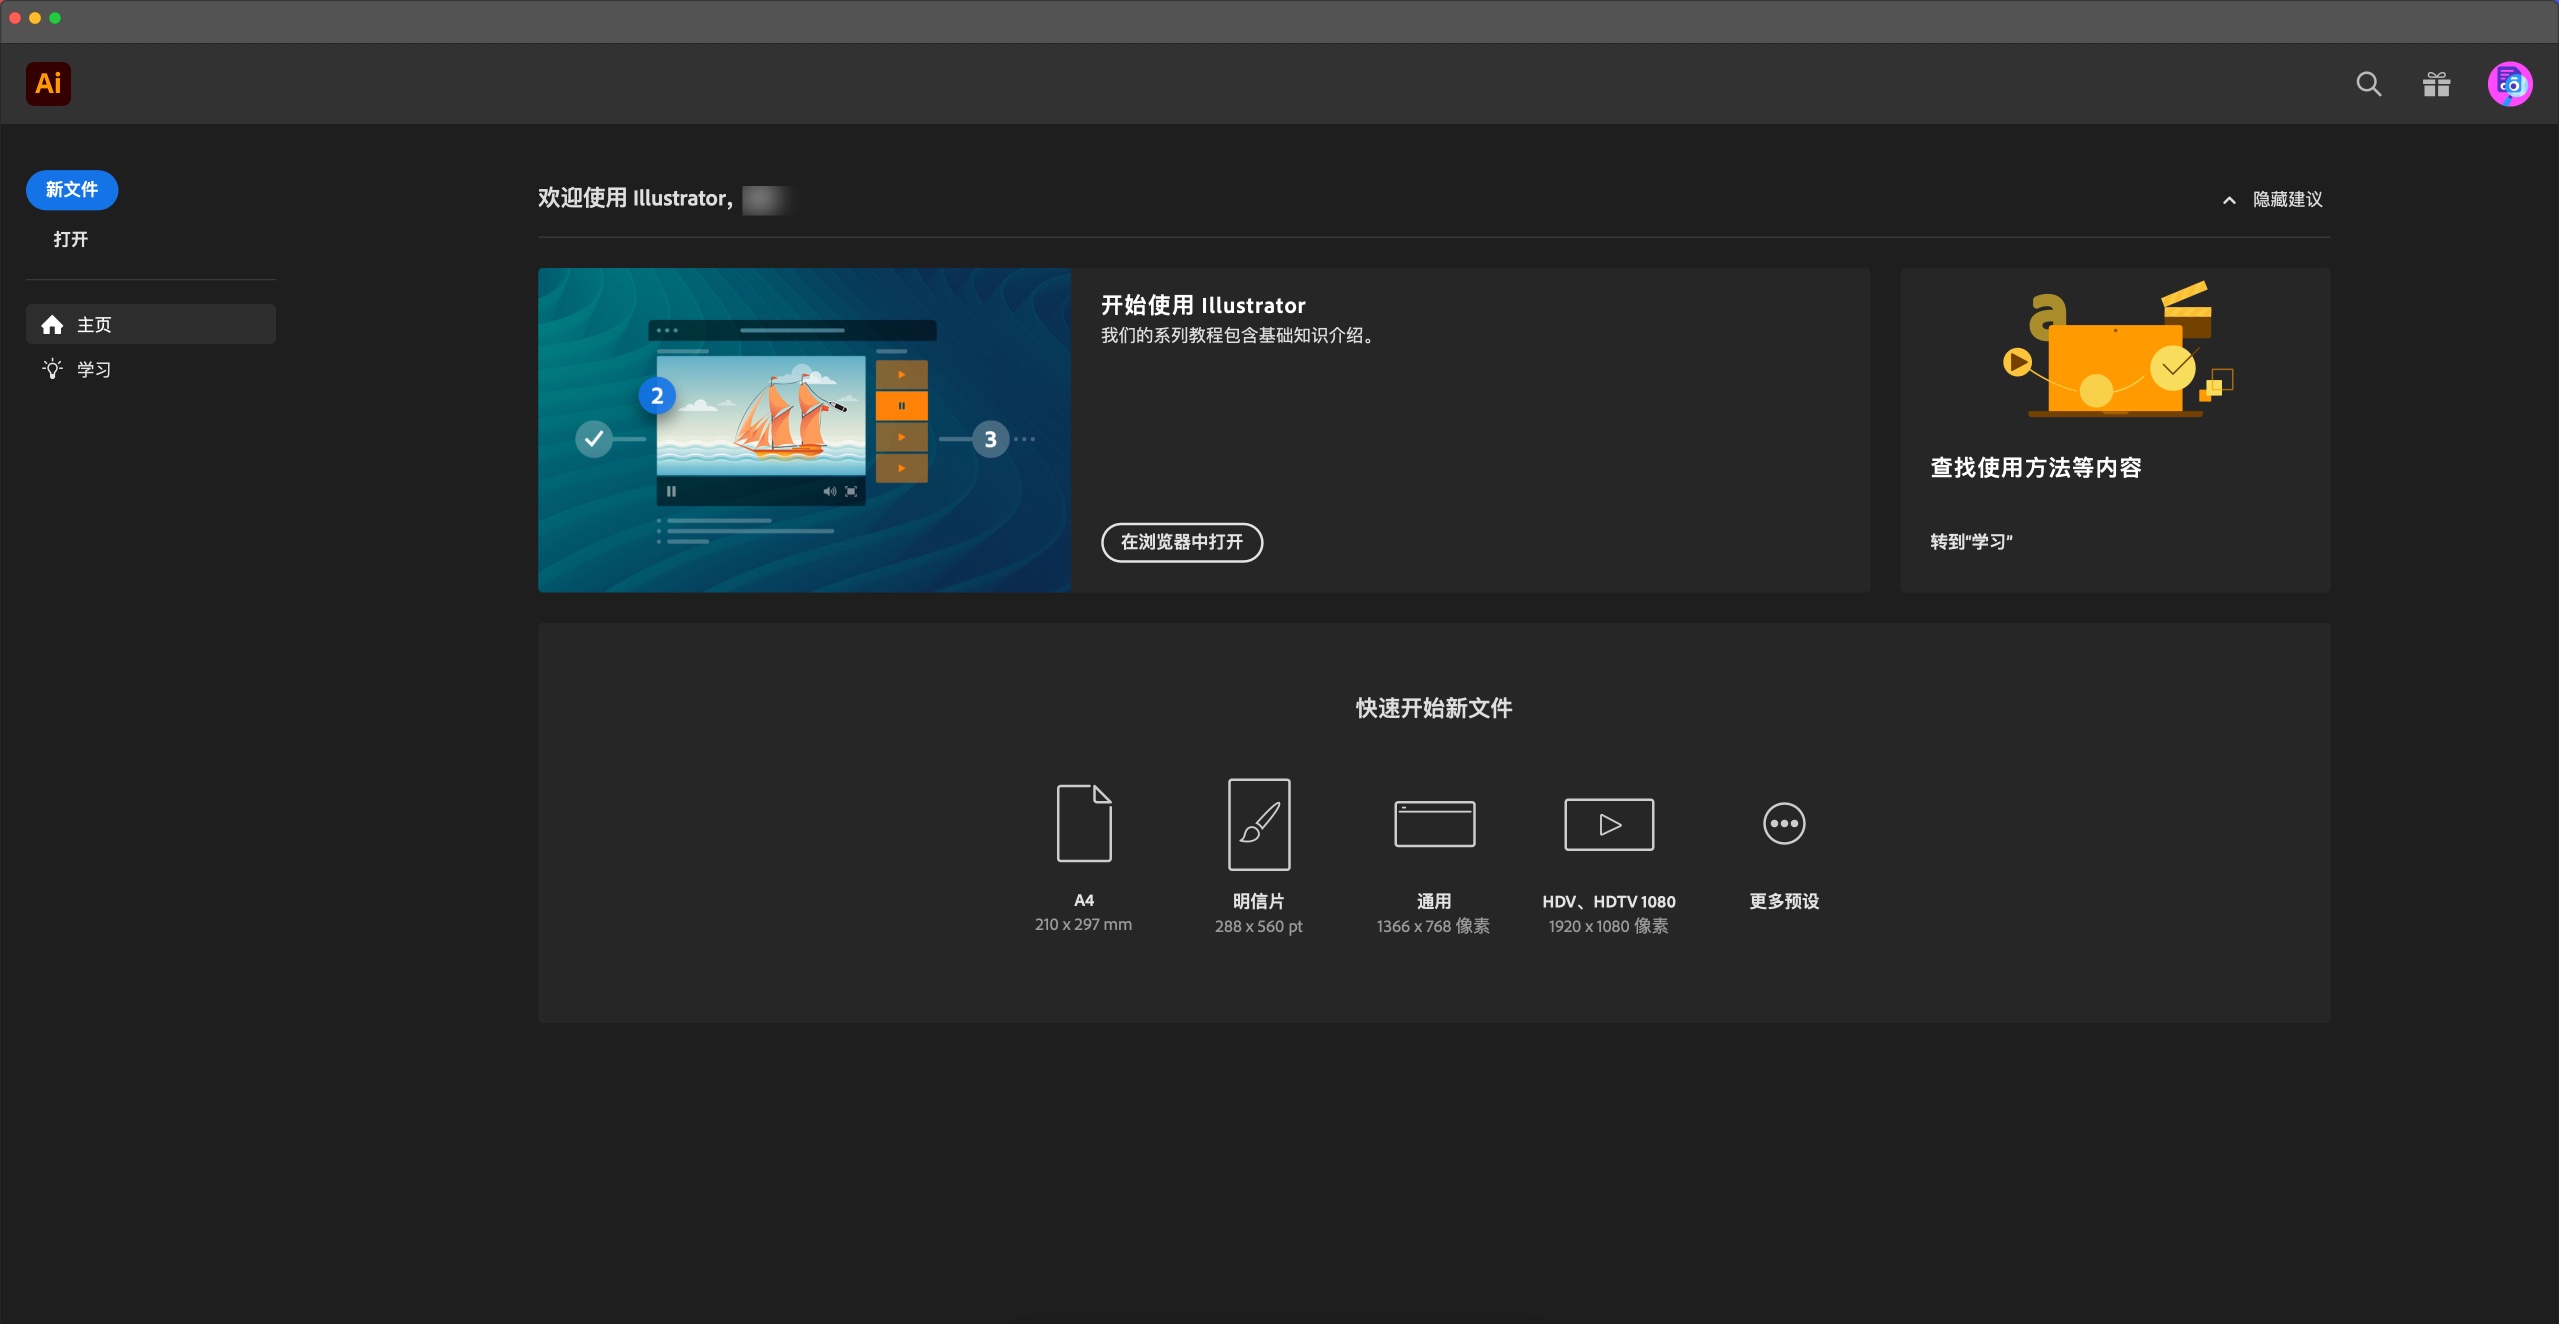This screenshot has width=2559, height=1324.
Task: Select the 明信片 postcard preset icon
Action: pos(1259,824)
